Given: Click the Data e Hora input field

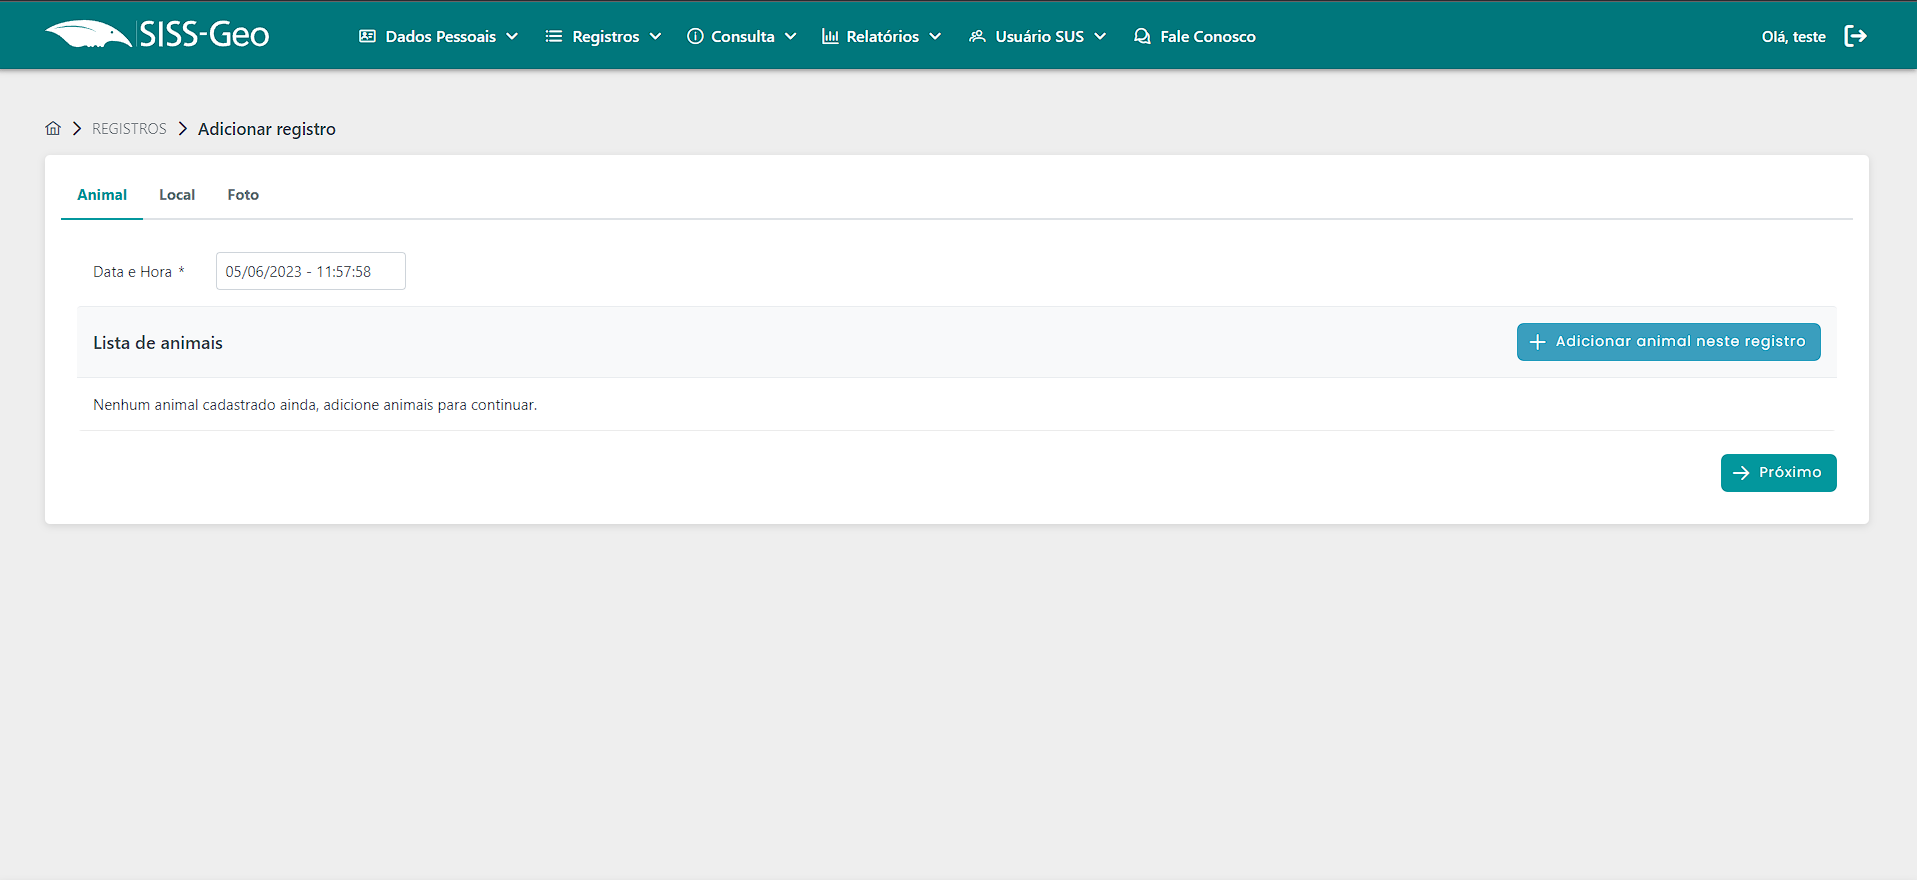Looking at the screenshot, I should [311, 271].
